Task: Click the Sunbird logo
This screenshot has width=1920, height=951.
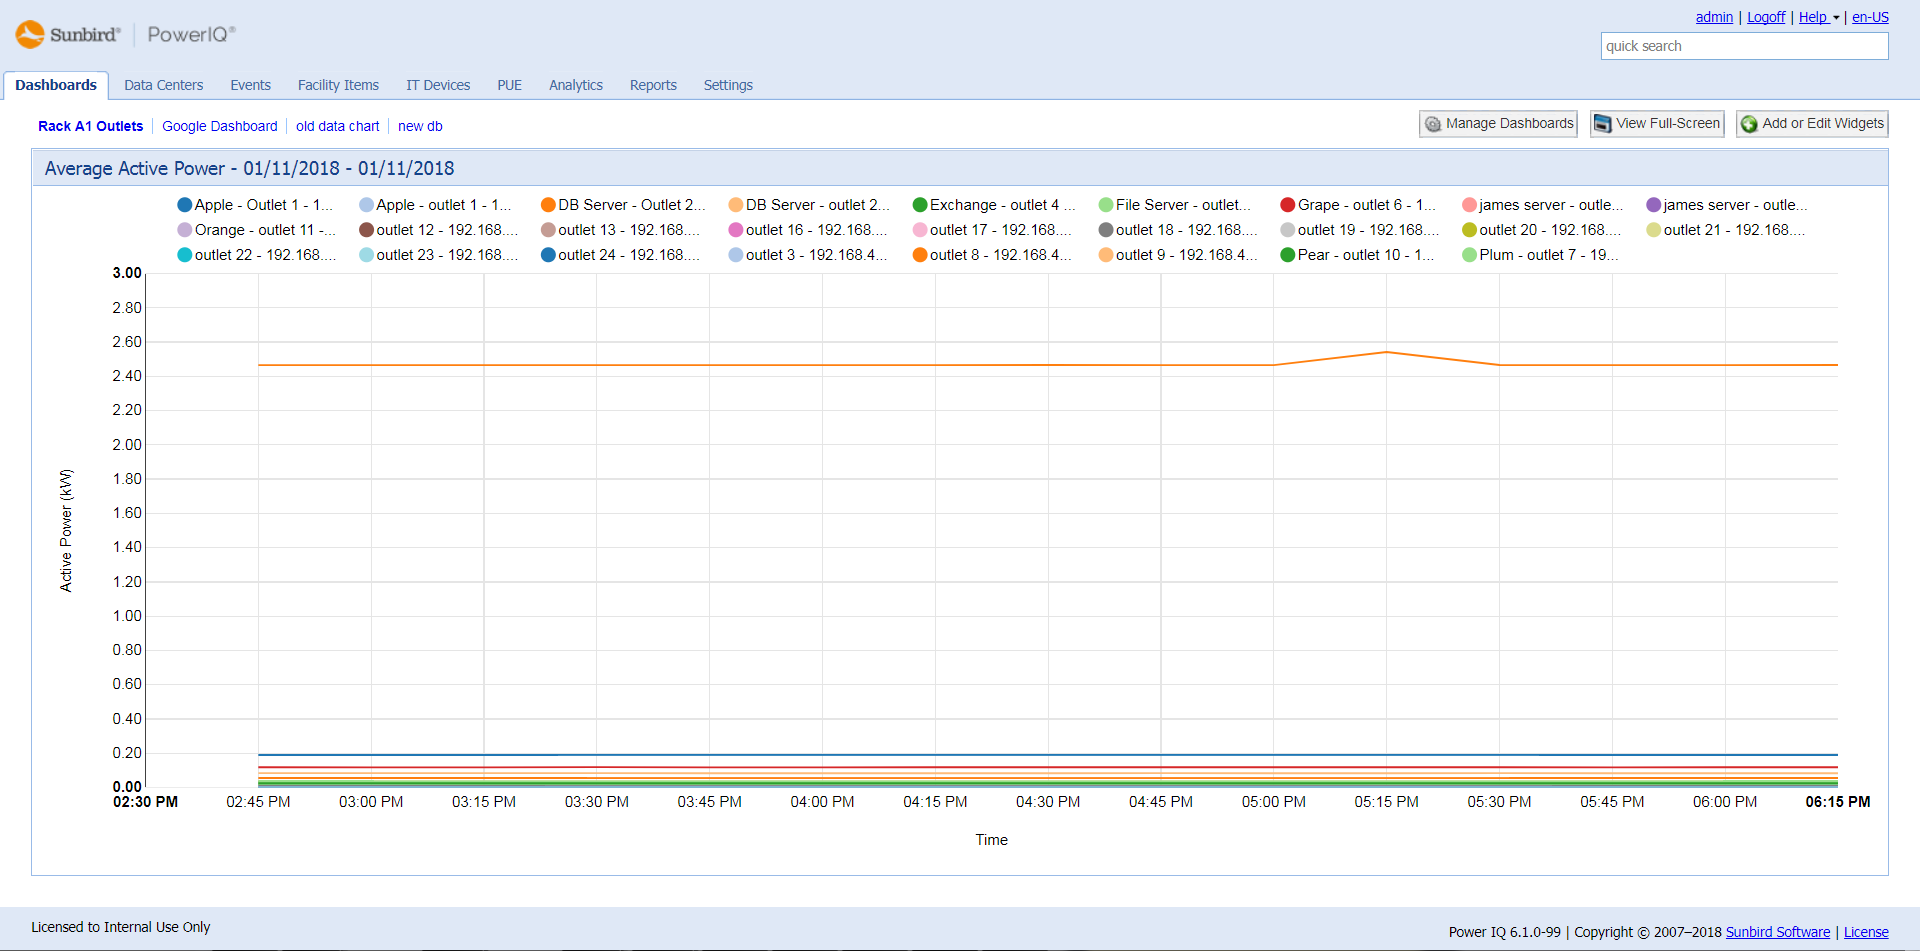Action: [x=28, y=33]
